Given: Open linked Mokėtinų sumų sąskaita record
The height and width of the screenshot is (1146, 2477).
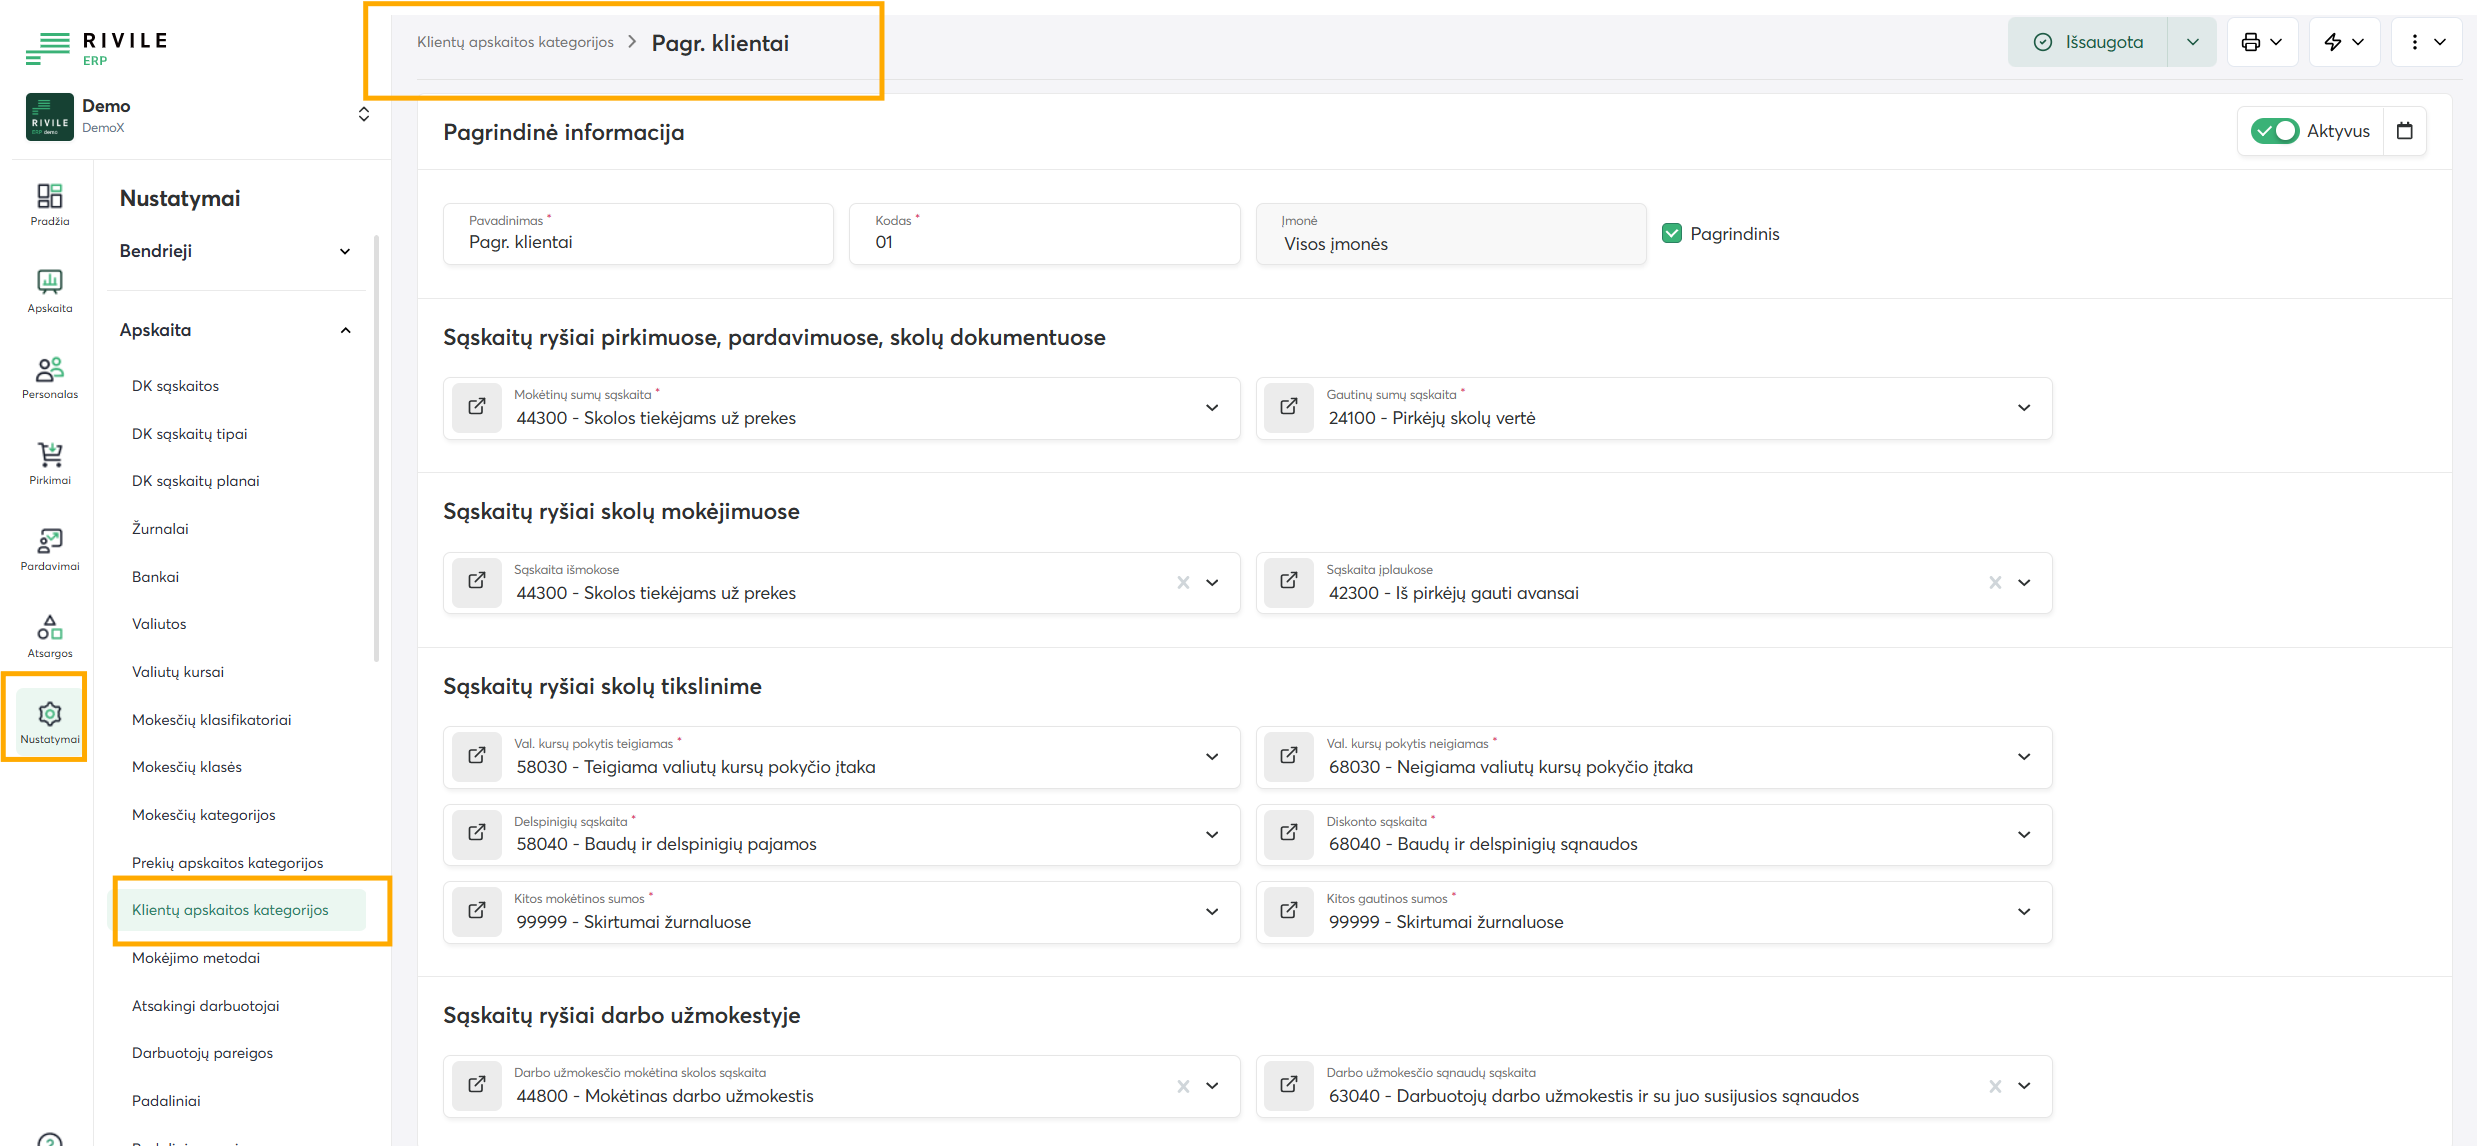Looking at the screenshot, I should [x=477, y=407].
